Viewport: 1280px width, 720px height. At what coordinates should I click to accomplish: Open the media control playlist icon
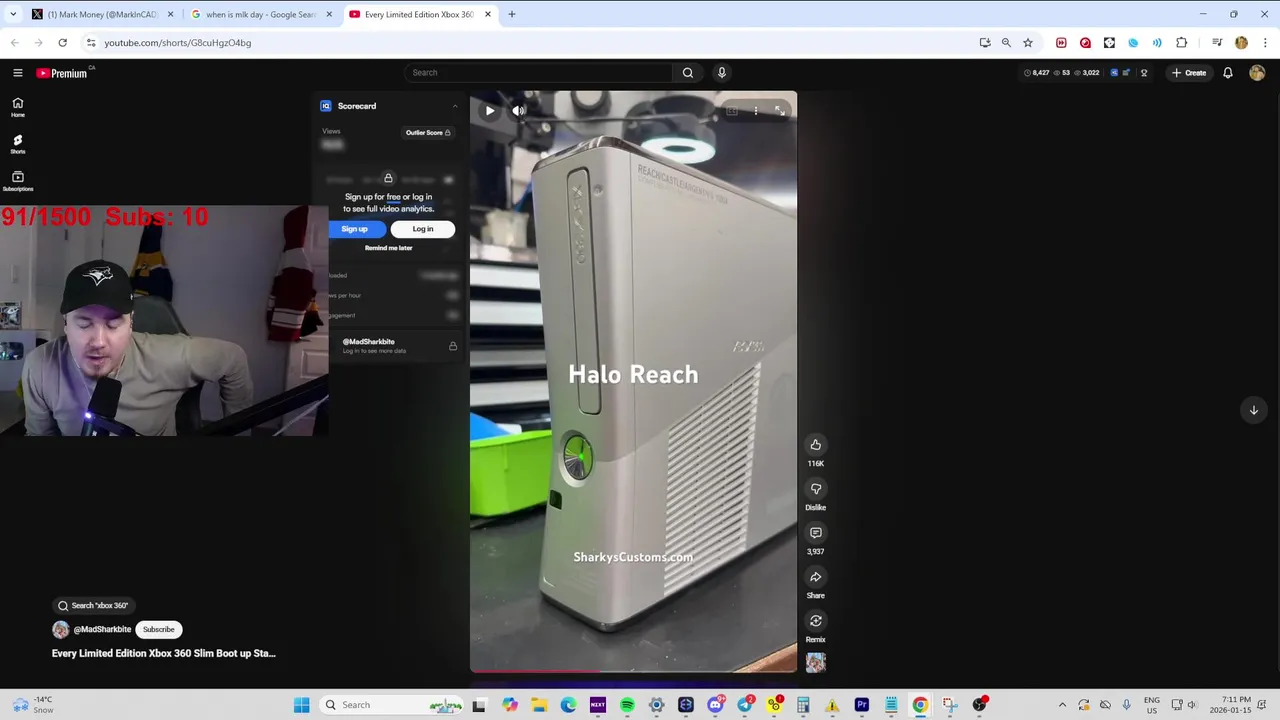[1217, 43]
